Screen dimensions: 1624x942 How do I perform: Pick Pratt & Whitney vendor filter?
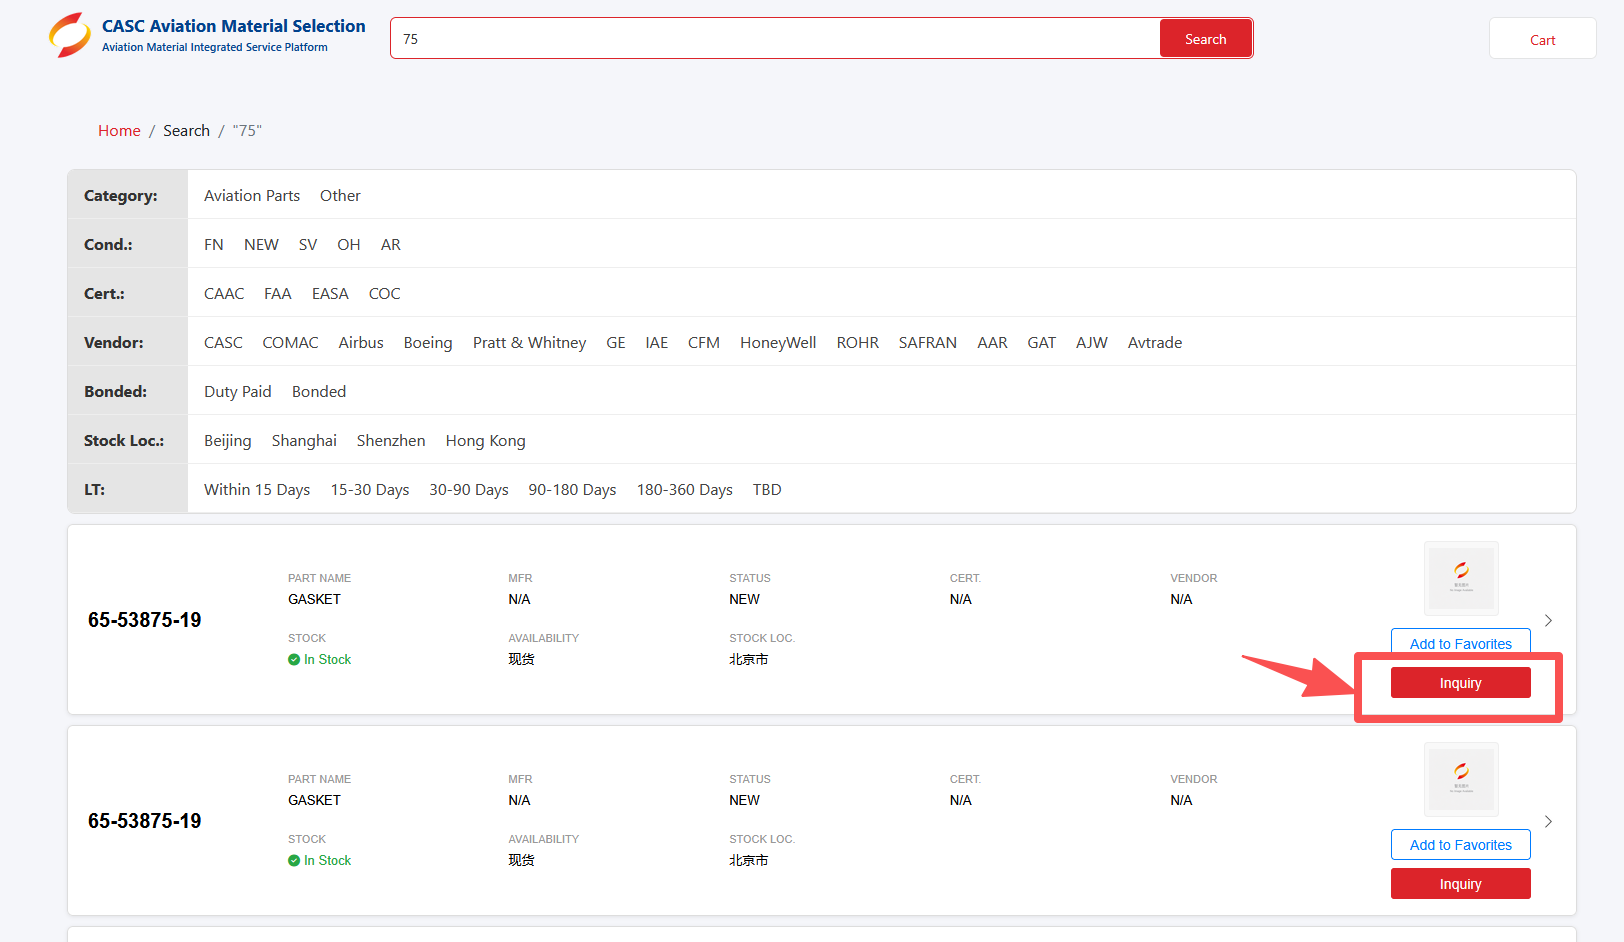pos(530,343)
